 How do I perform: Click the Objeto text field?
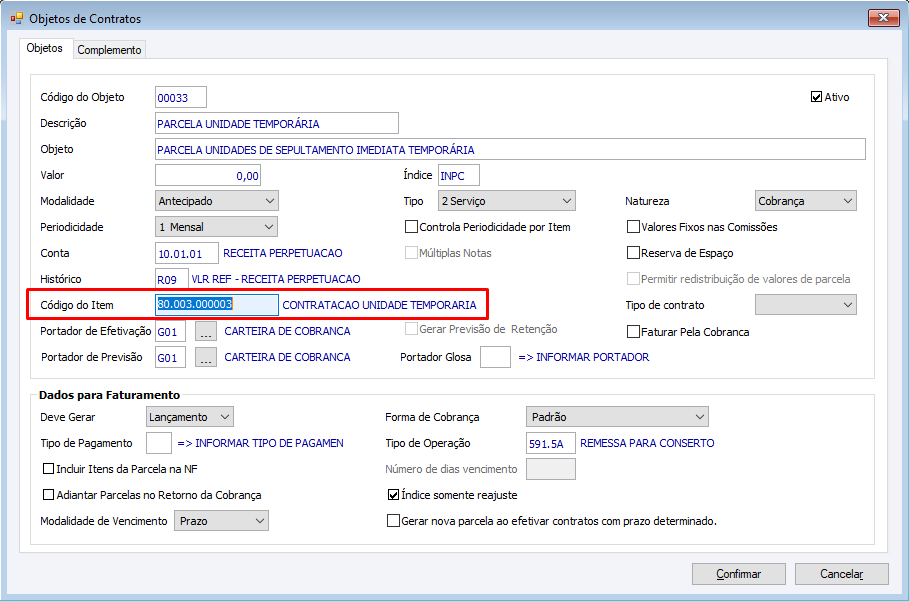(x=510, y=150)
